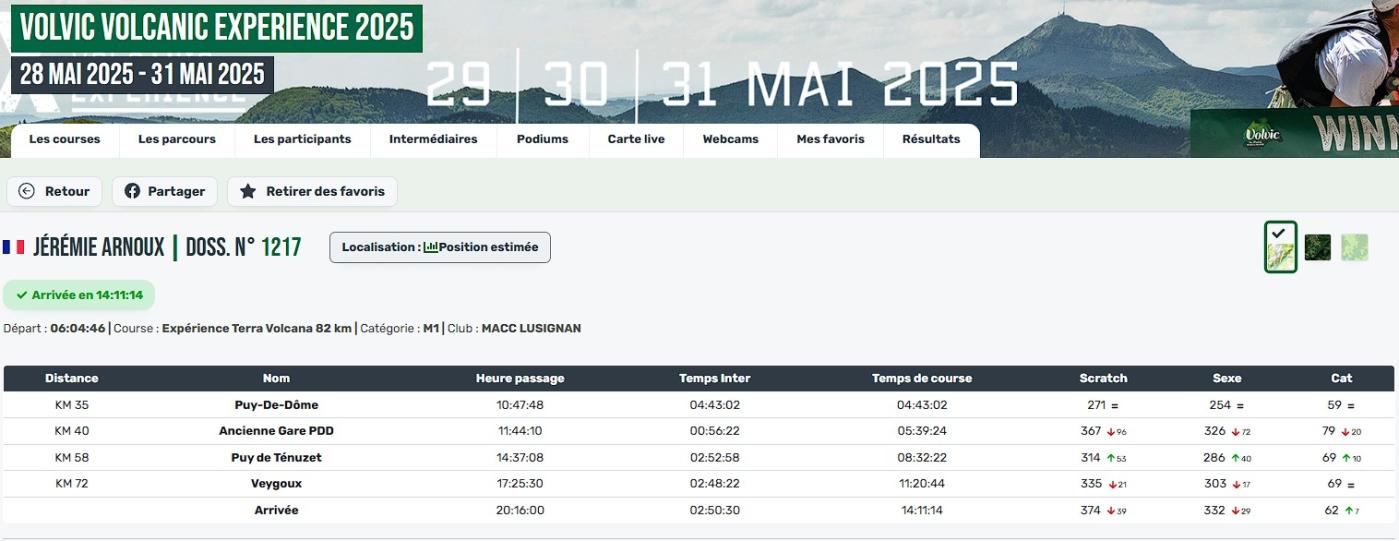The width and height of the screenshot is (1399, 541).
Task: Click the star icon for favorites
Action: (248, 191)
